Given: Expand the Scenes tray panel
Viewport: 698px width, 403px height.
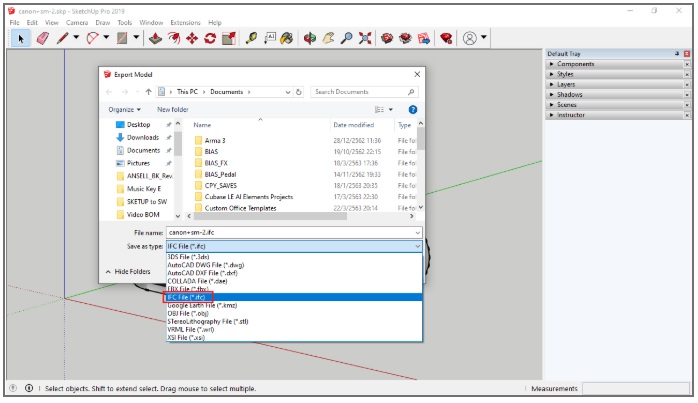Looking at the screenshot, I should point(567,105).
